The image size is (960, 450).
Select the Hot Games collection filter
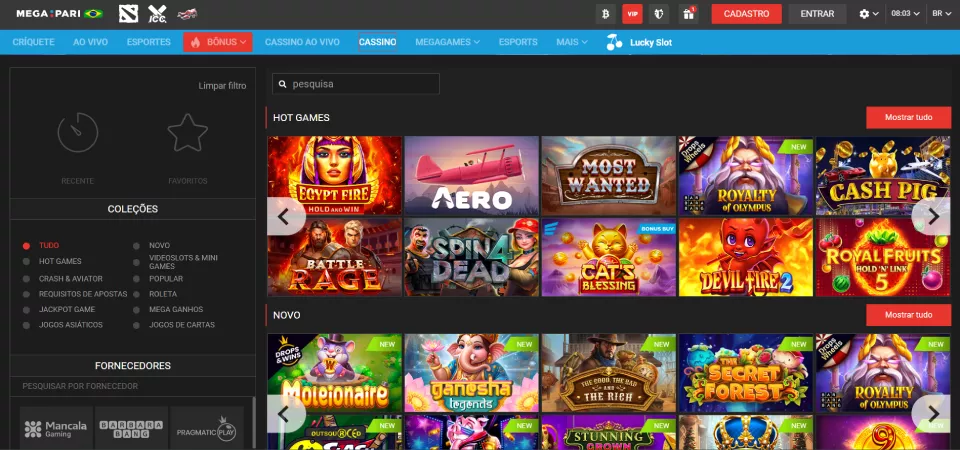click(x=60, y=261)
